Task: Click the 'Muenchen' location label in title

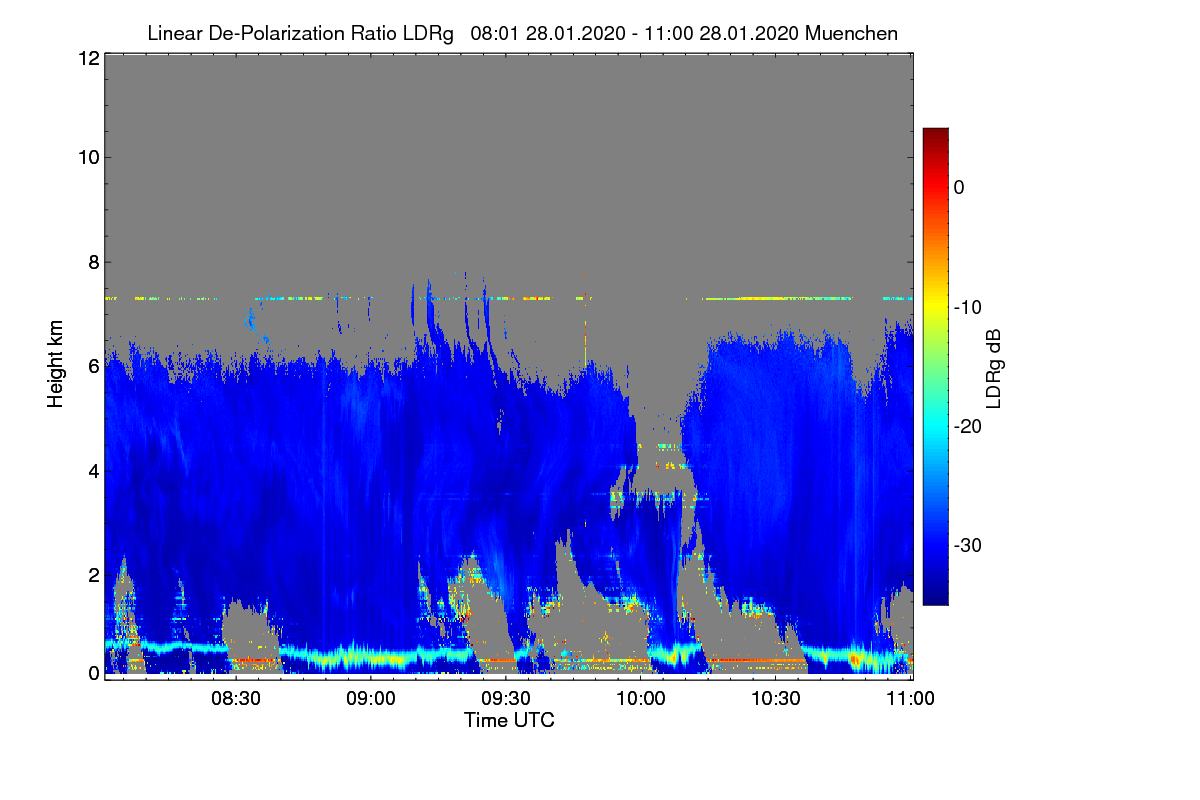Action: (x=851, y=34)
